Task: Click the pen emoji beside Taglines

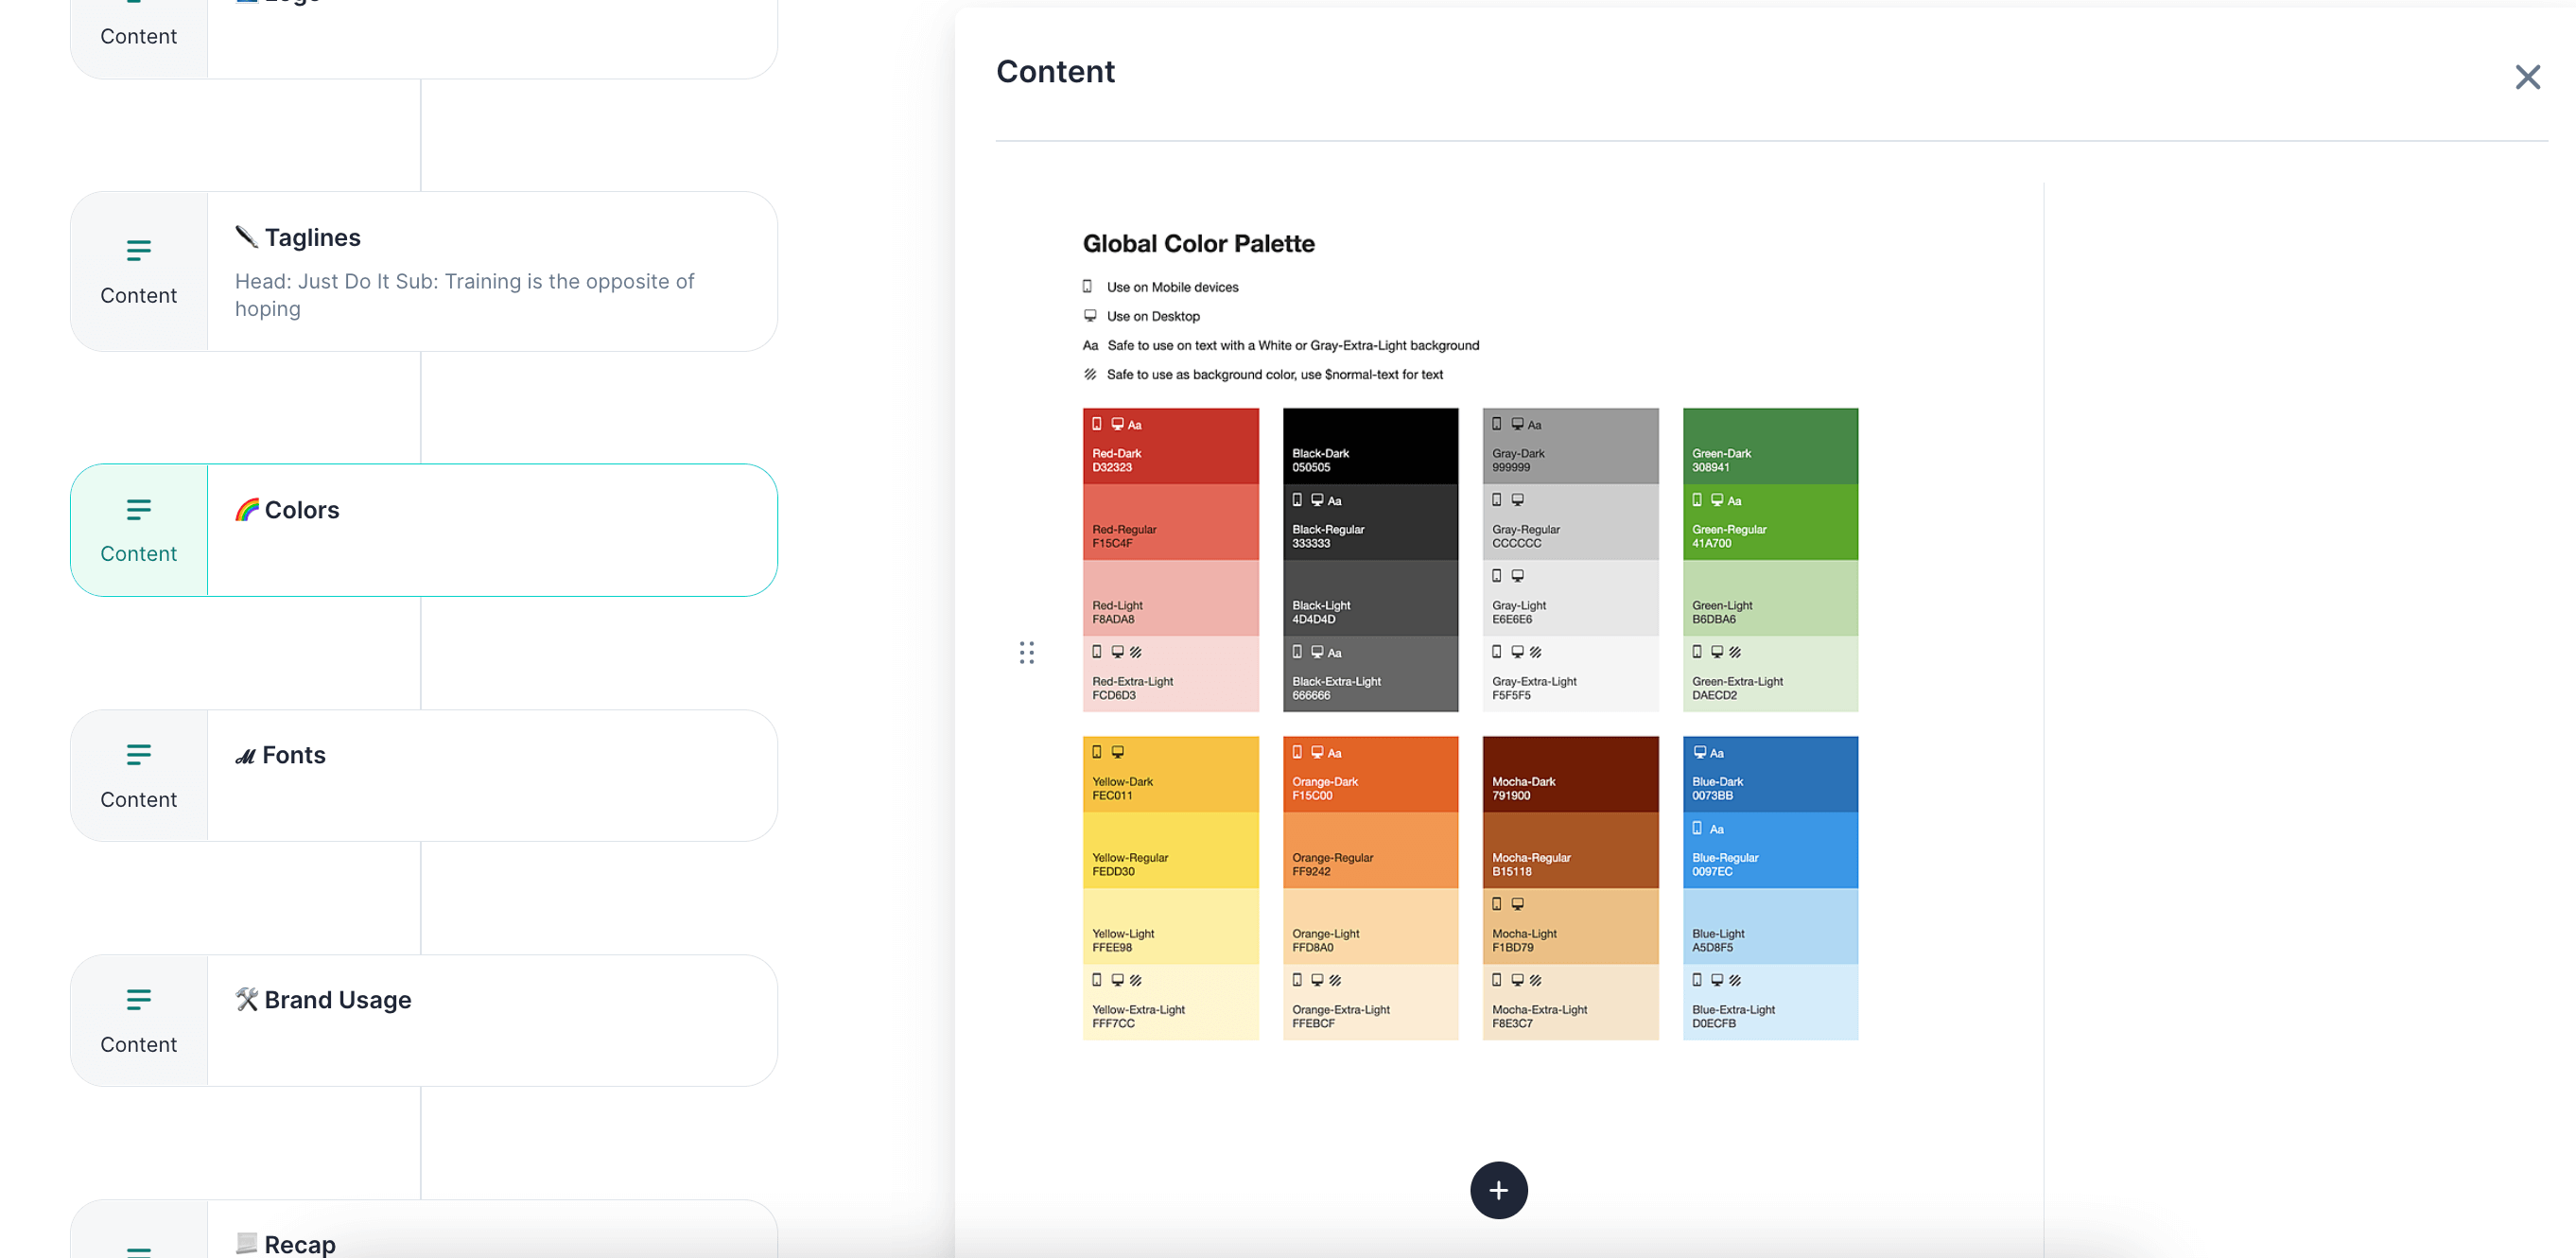Action: (x=246, y=237)
